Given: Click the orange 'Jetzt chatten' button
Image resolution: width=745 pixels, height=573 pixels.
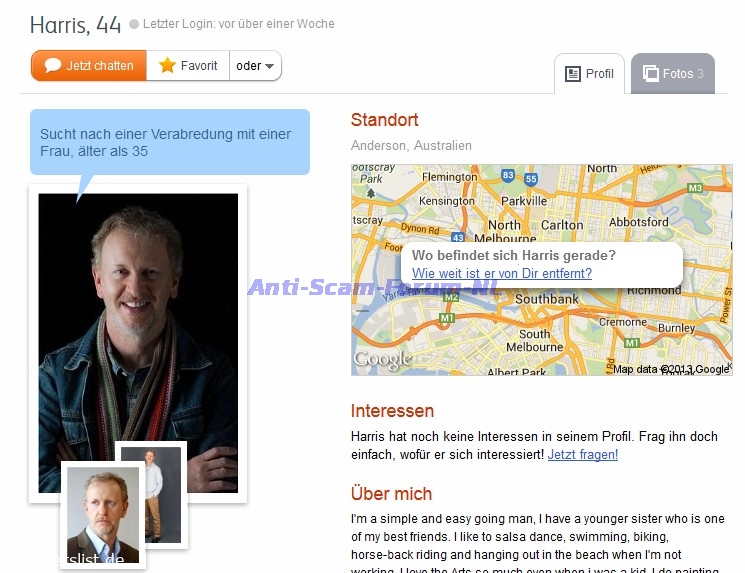Looking at the screenshot, I should pos(89,66).
